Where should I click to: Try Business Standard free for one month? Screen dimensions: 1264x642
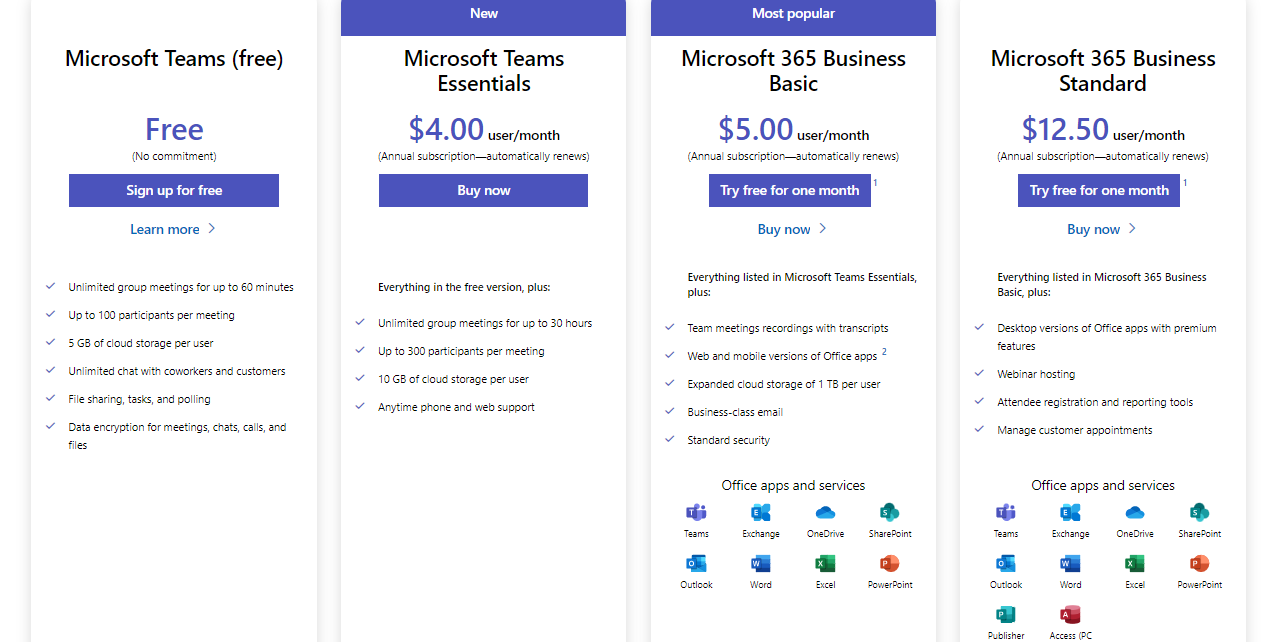[x=1099, y=190]
